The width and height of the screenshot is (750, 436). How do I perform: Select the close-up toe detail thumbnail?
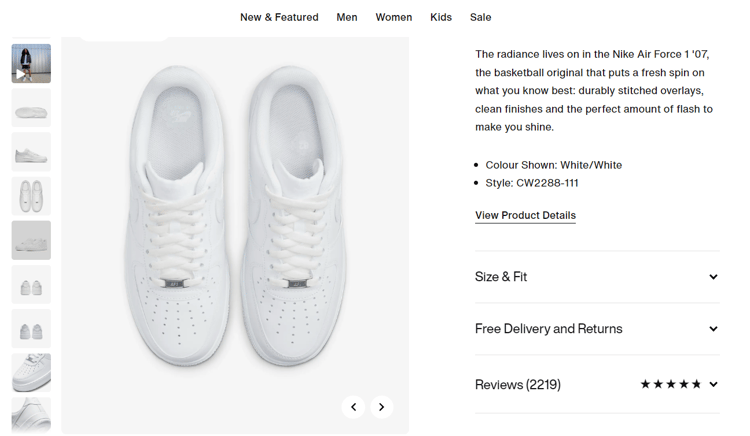pyautogui.click(x=31, y=372)
